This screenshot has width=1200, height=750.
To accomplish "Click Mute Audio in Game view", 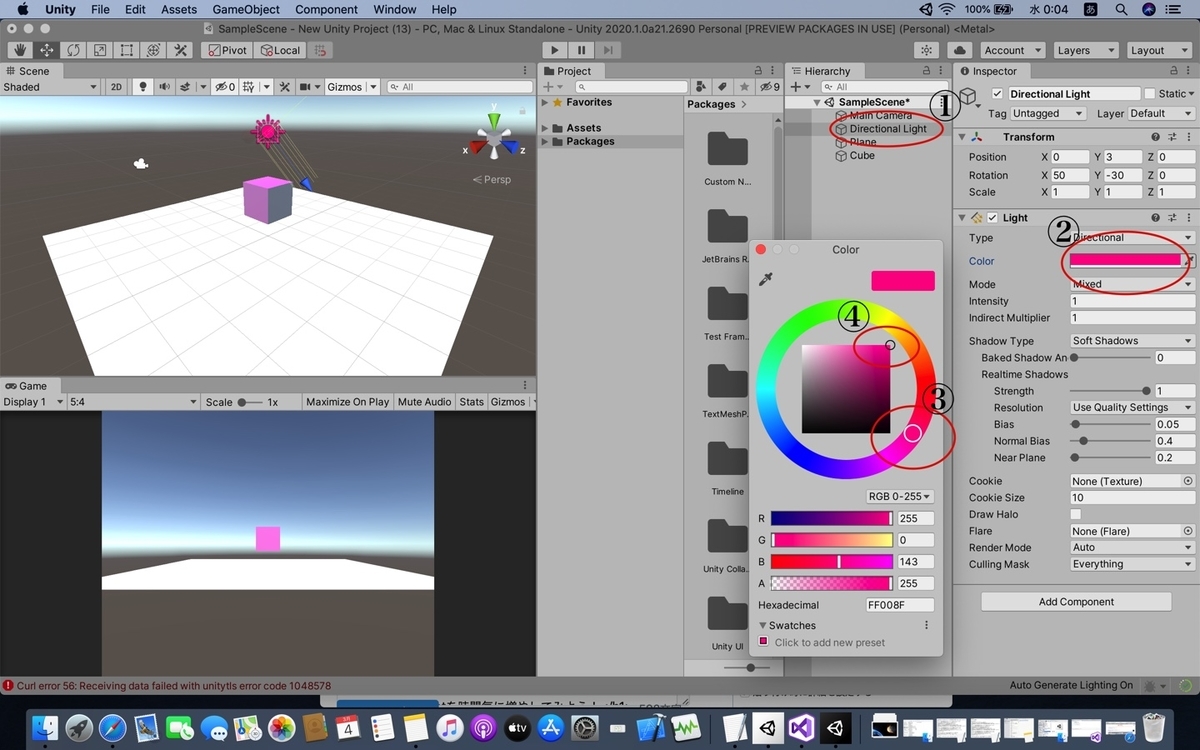I will 424,402.
